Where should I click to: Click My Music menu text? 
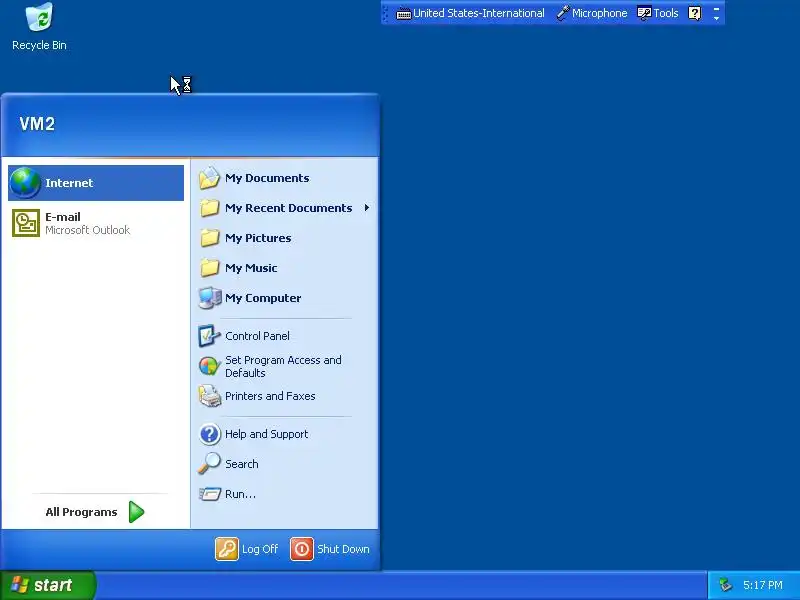pyautogui.click(x=251, y=268)
